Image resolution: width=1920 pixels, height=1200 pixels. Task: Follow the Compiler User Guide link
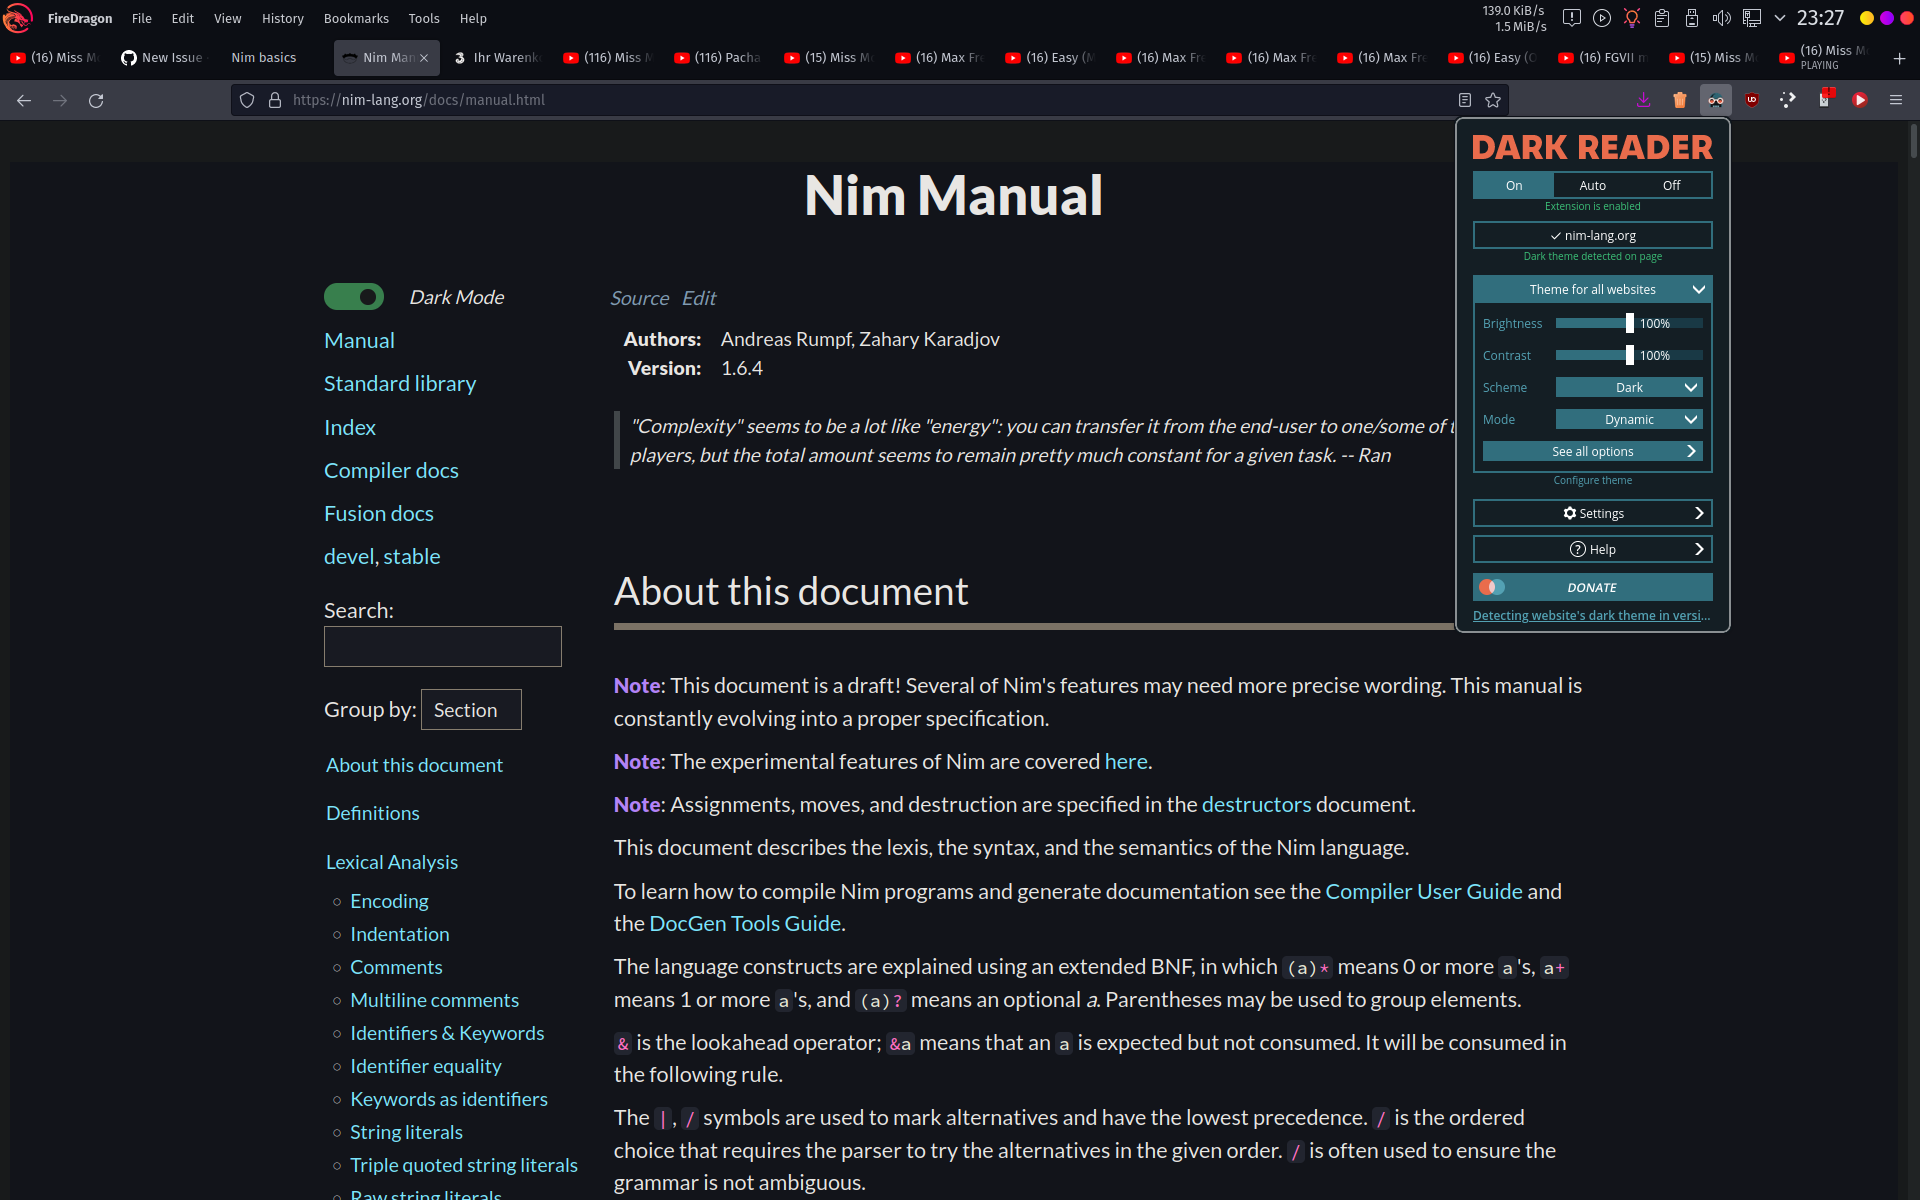[1423, 891]
